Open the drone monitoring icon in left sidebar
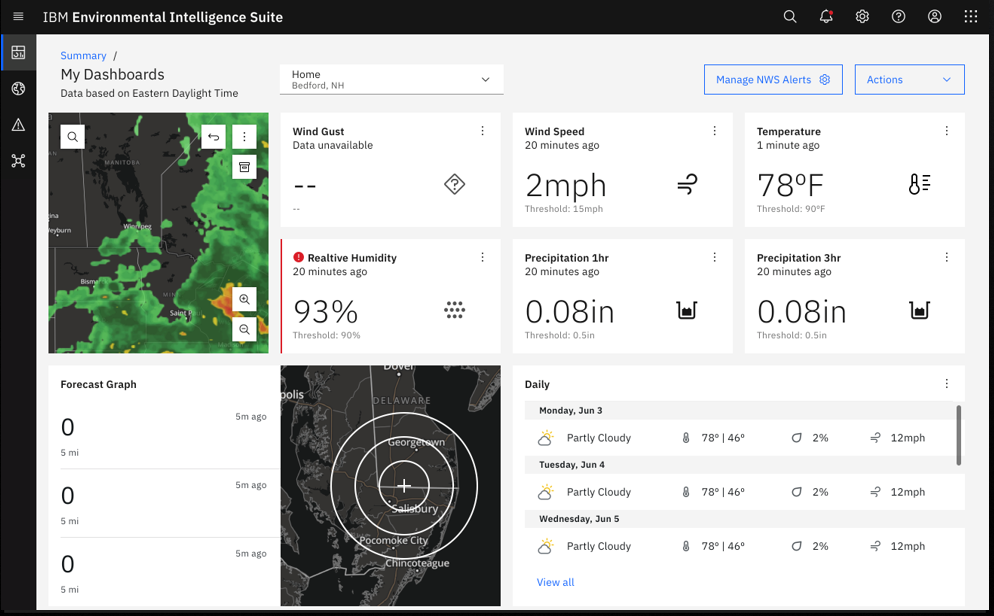The image size is (994, 616). click(18, 161)
